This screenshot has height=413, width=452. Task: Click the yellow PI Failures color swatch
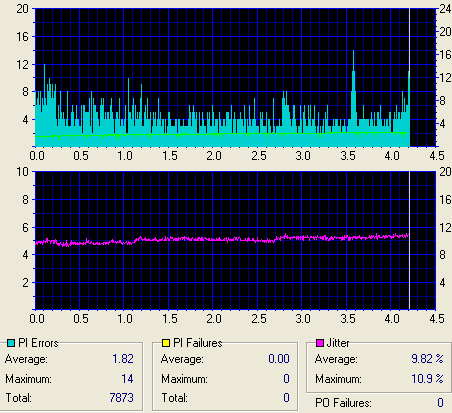point(166,343)
